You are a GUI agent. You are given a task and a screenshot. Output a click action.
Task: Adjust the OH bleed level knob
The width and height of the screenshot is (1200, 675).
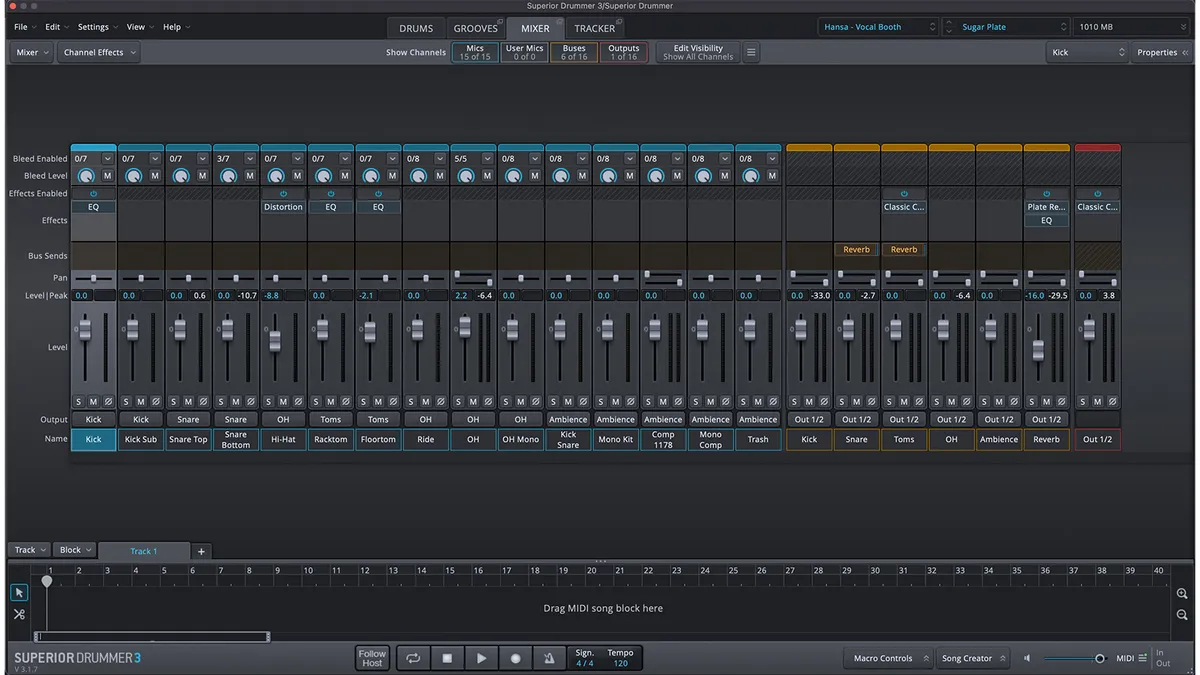coord(466,176)
